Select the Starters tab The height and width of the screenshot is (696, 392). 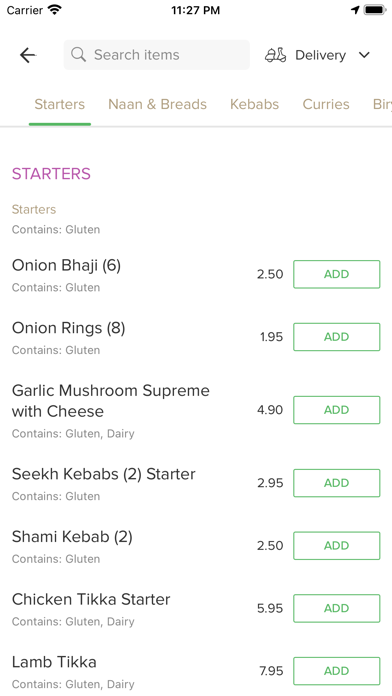[59, 104]
